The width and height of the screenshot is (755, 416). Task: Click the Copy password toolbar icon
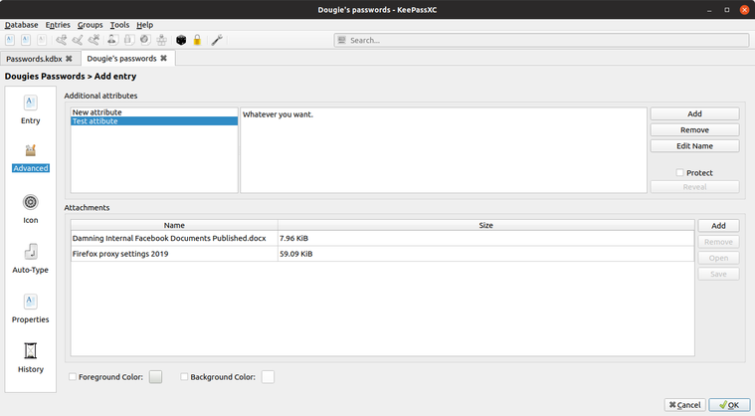pos(129,40)
